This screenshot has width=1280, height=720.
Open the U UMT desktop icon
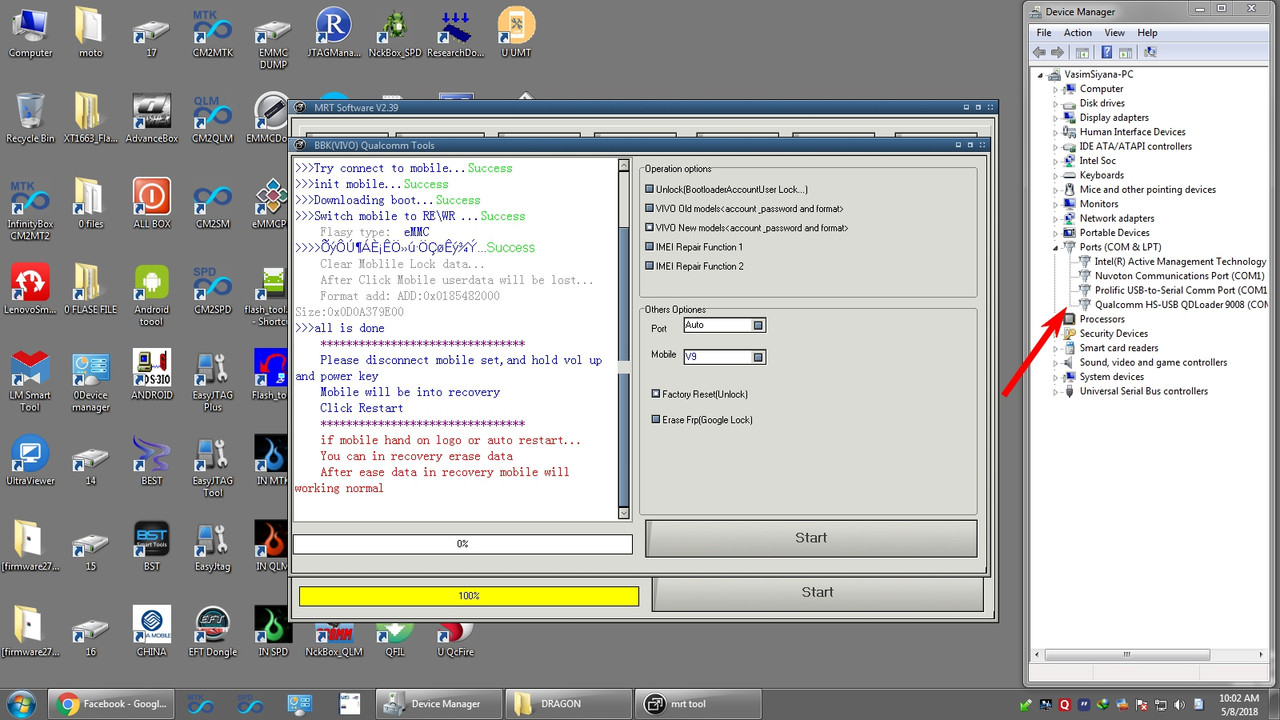click(x=516, y=33)
